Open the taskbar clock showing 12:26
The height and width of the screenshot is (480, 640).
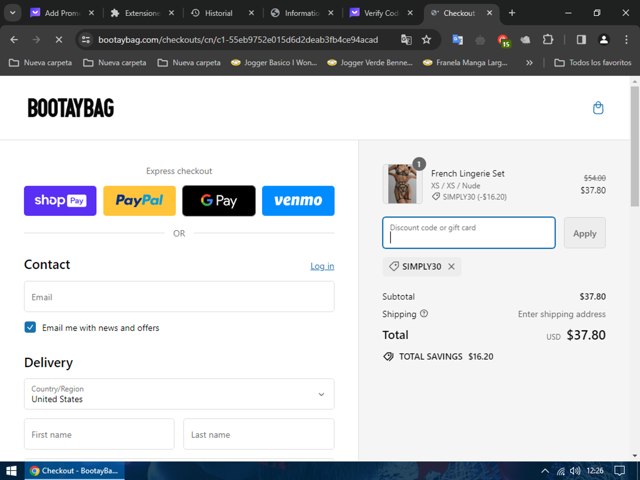pos(595,471)
